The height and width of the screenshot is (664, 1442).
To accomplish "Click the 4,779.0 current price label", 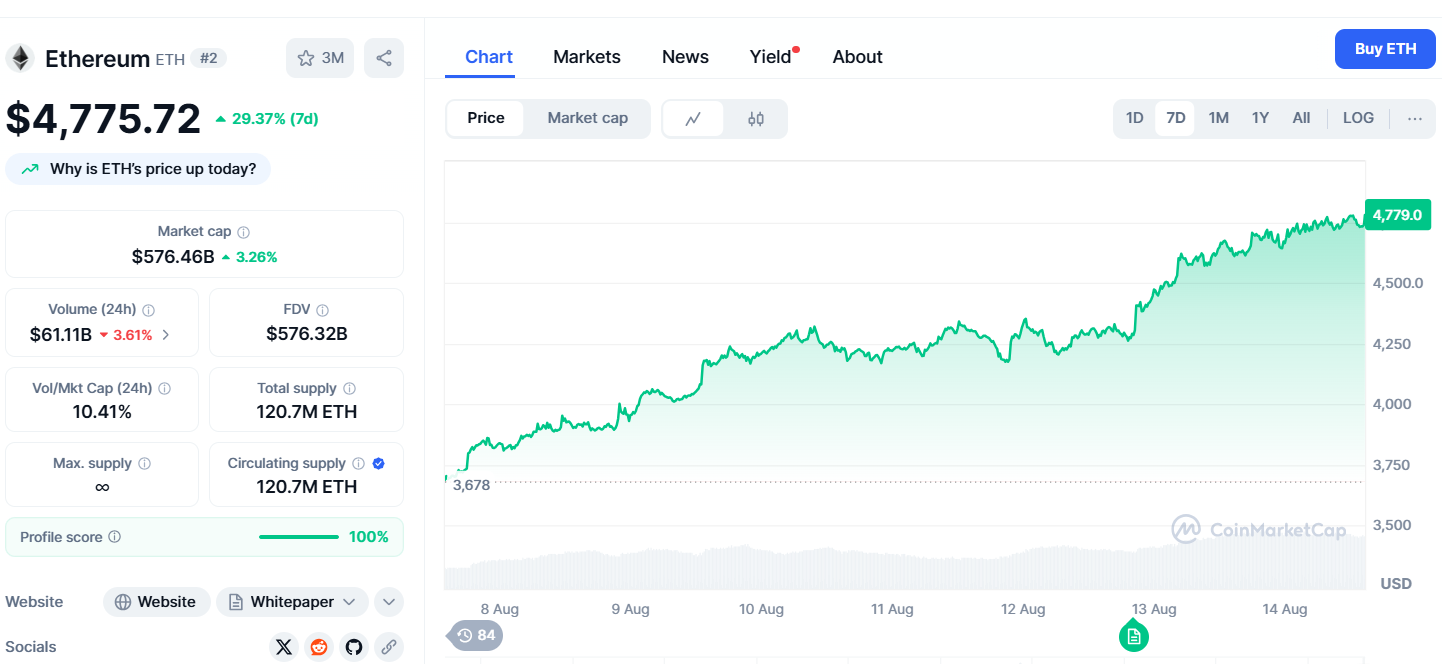I will point(1397,215).
